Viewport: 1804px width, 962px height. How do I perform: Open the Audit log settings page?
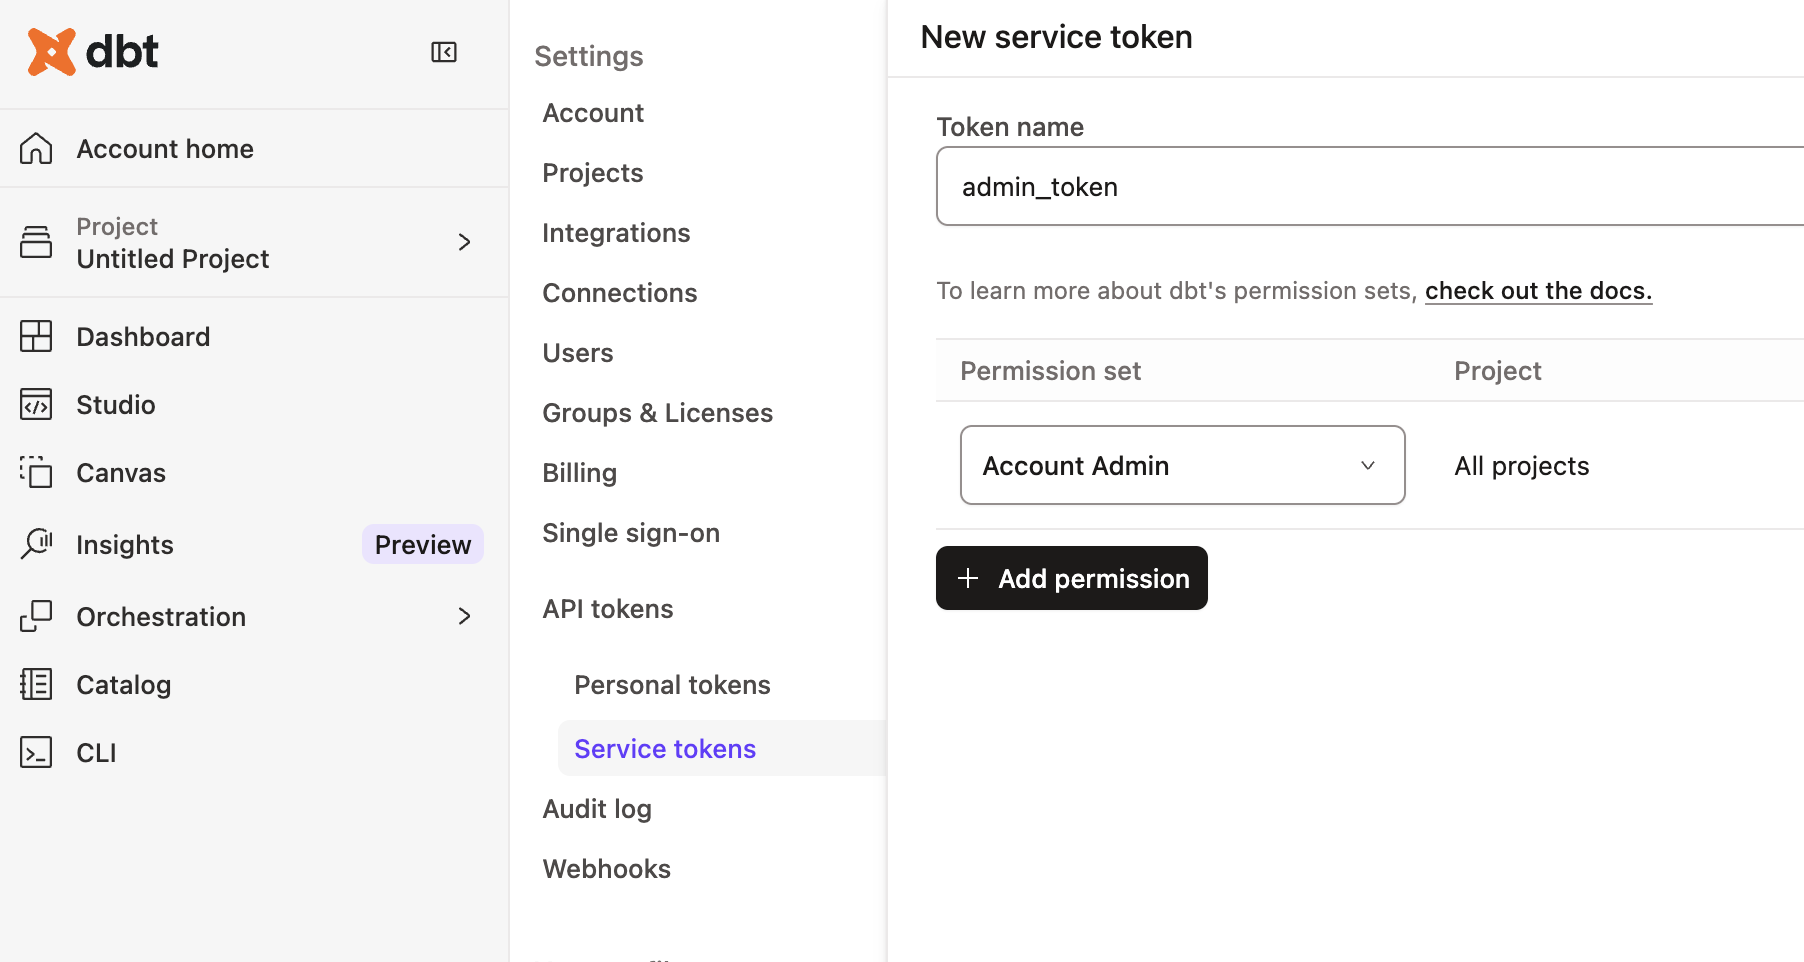(597, 809)
